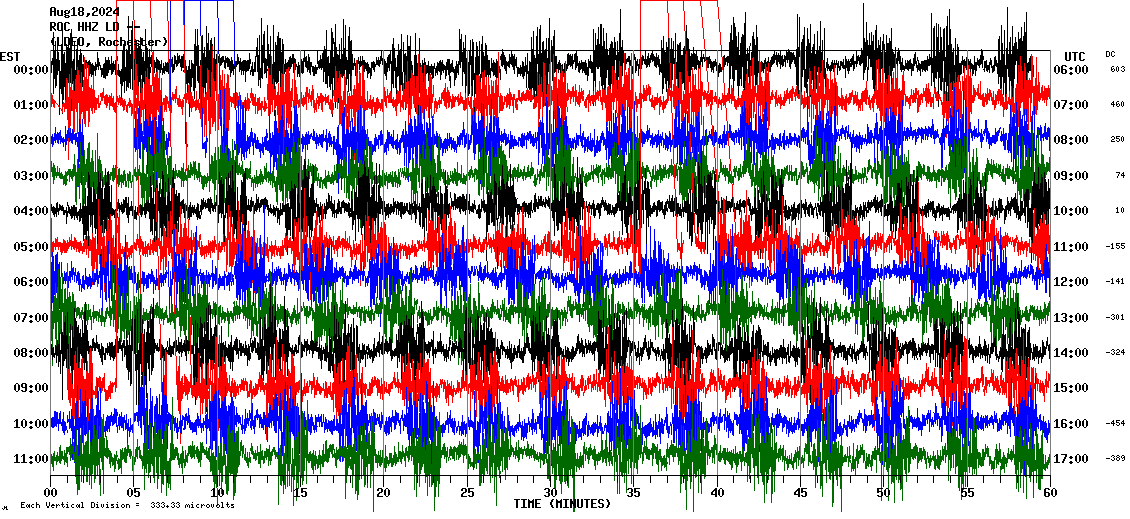1130x519 pixels.
Task: Click the "Each Vertical Division = 333.33 microvolts" note
Action: click(x=128, y=505)
